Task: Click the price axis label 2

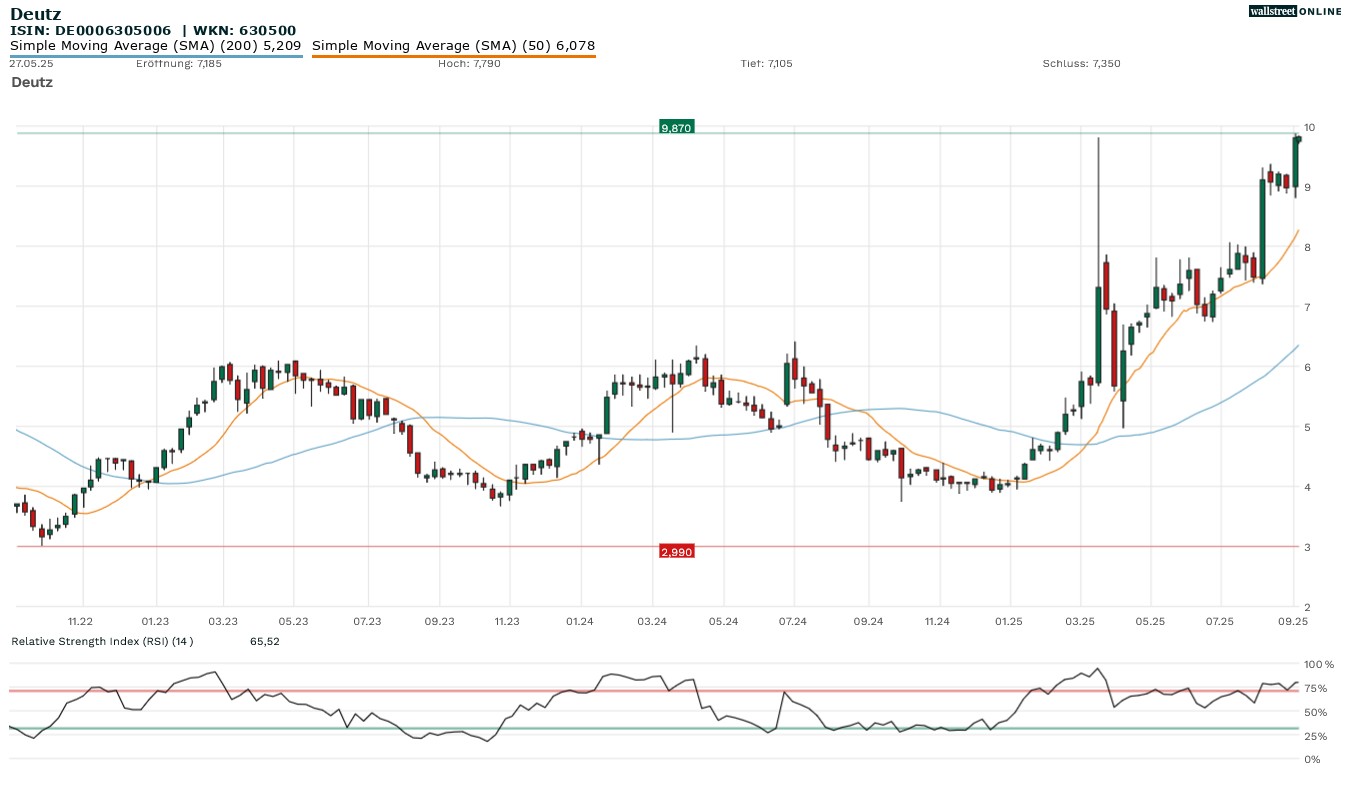Action: tap(1306, 607)
